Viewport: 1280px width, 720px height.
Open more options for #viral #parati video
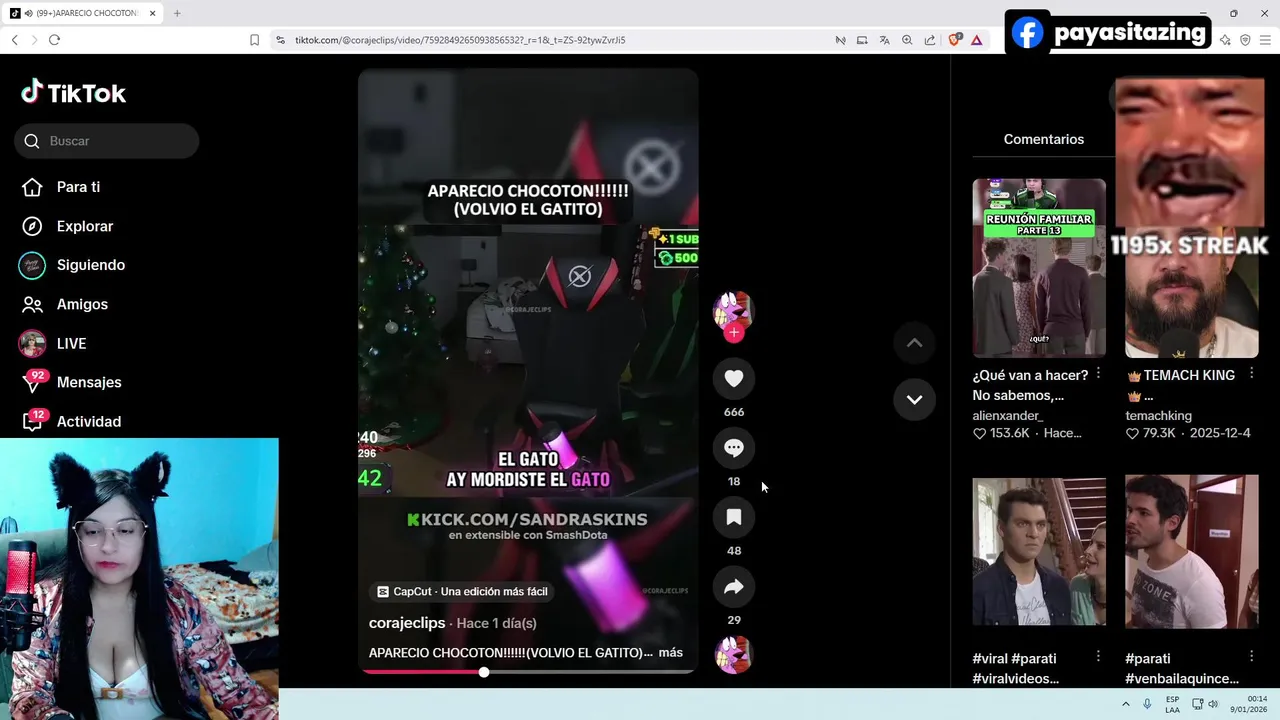pyautogui.click(x=1098, y=656)
